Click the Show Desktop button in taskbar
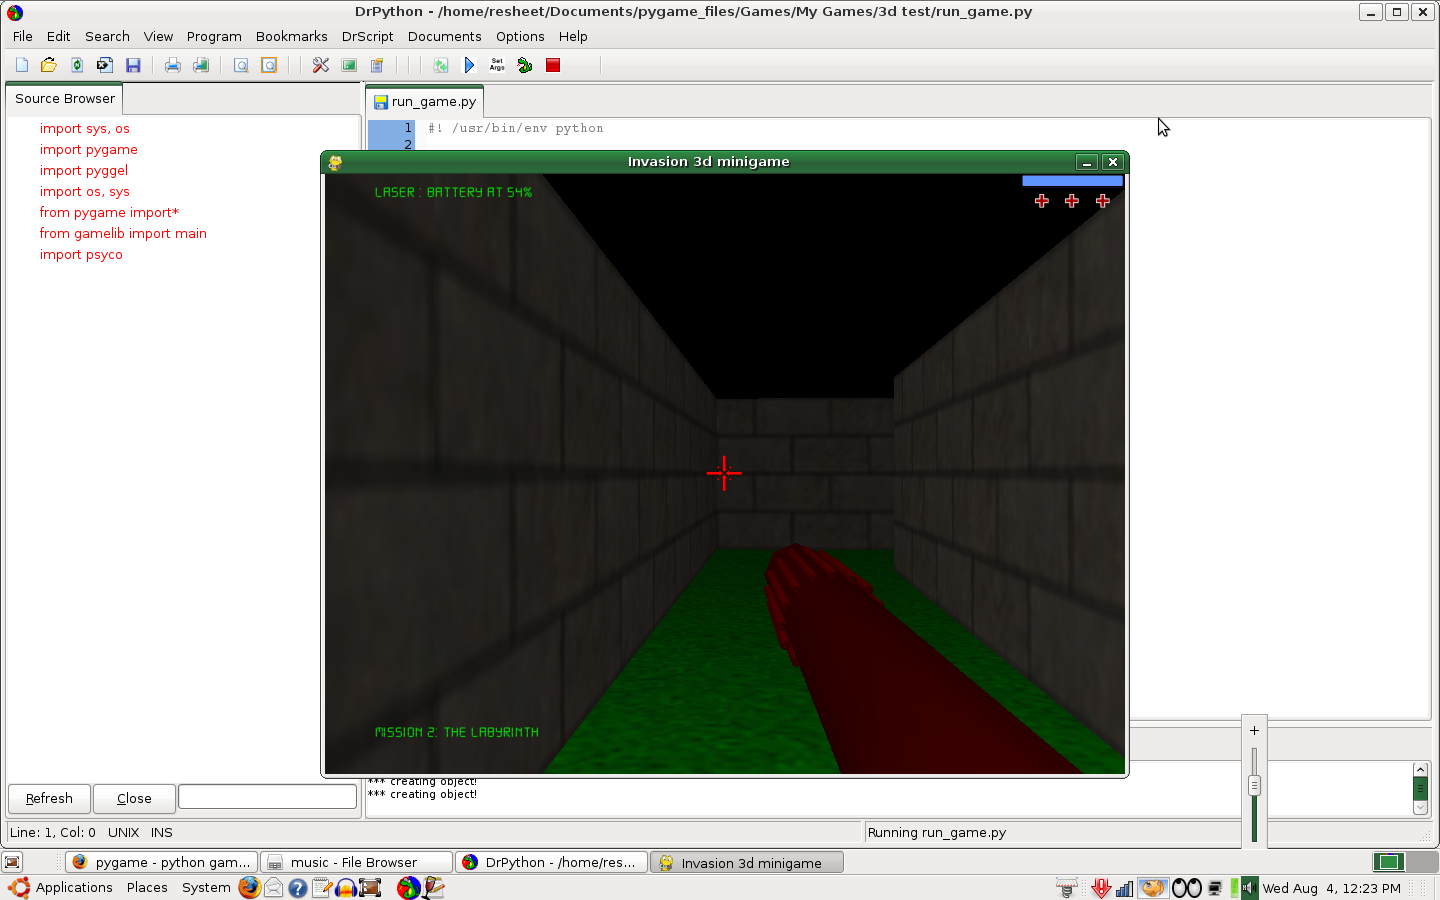The height and width of the screenshot is (900, 1440). pos(12,862)
